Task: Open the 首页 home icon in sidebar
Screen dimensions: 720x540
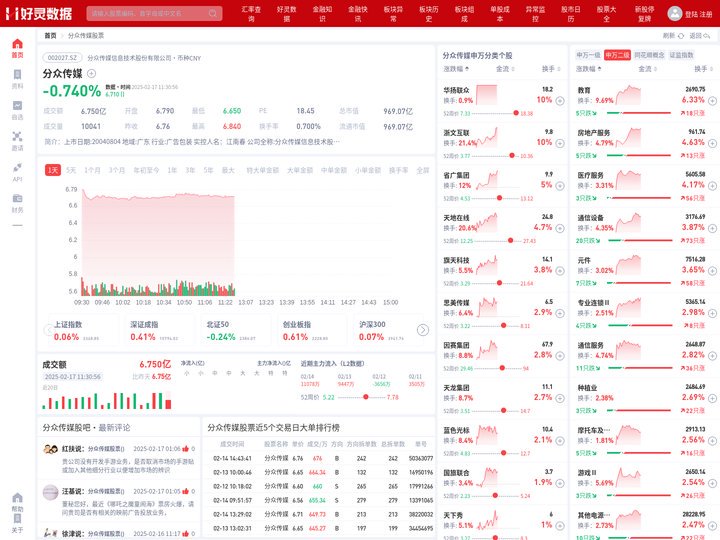Action: 17,48
